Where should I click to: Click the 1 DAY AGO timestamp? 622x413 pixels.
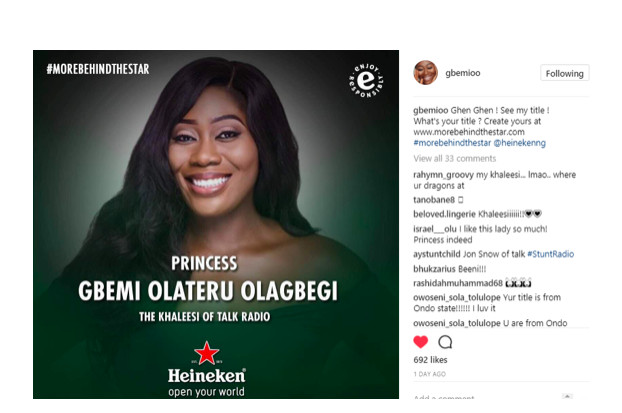pos(430,374)
